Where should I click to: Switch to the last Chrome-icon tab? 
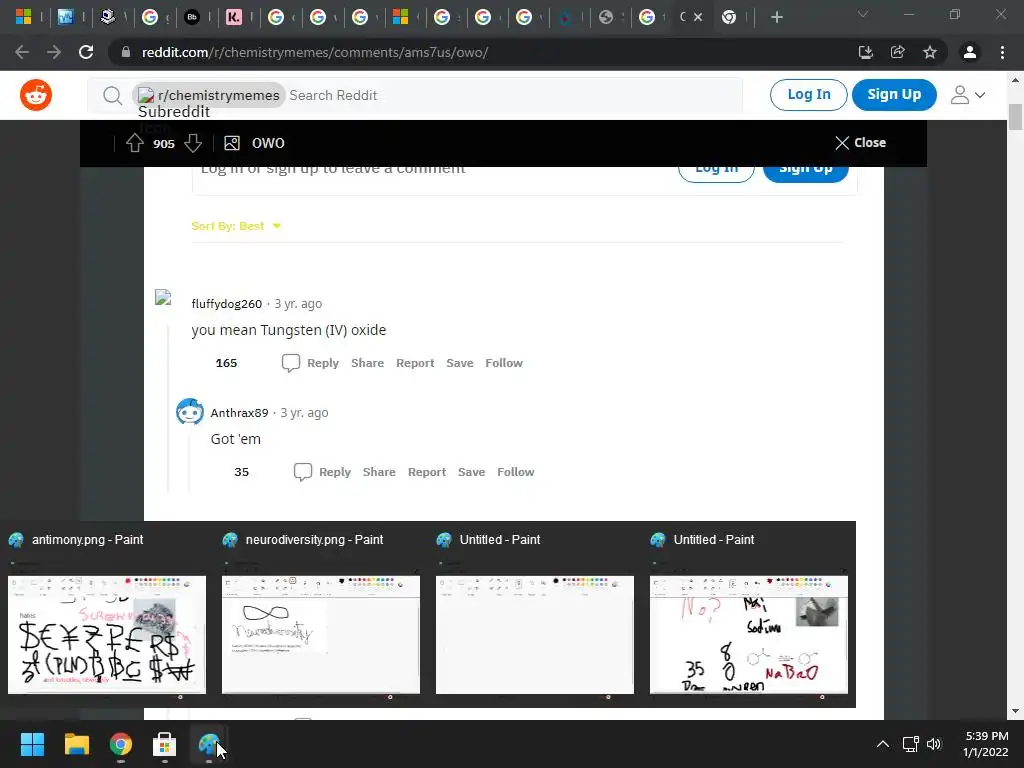(x=729, y=17)
